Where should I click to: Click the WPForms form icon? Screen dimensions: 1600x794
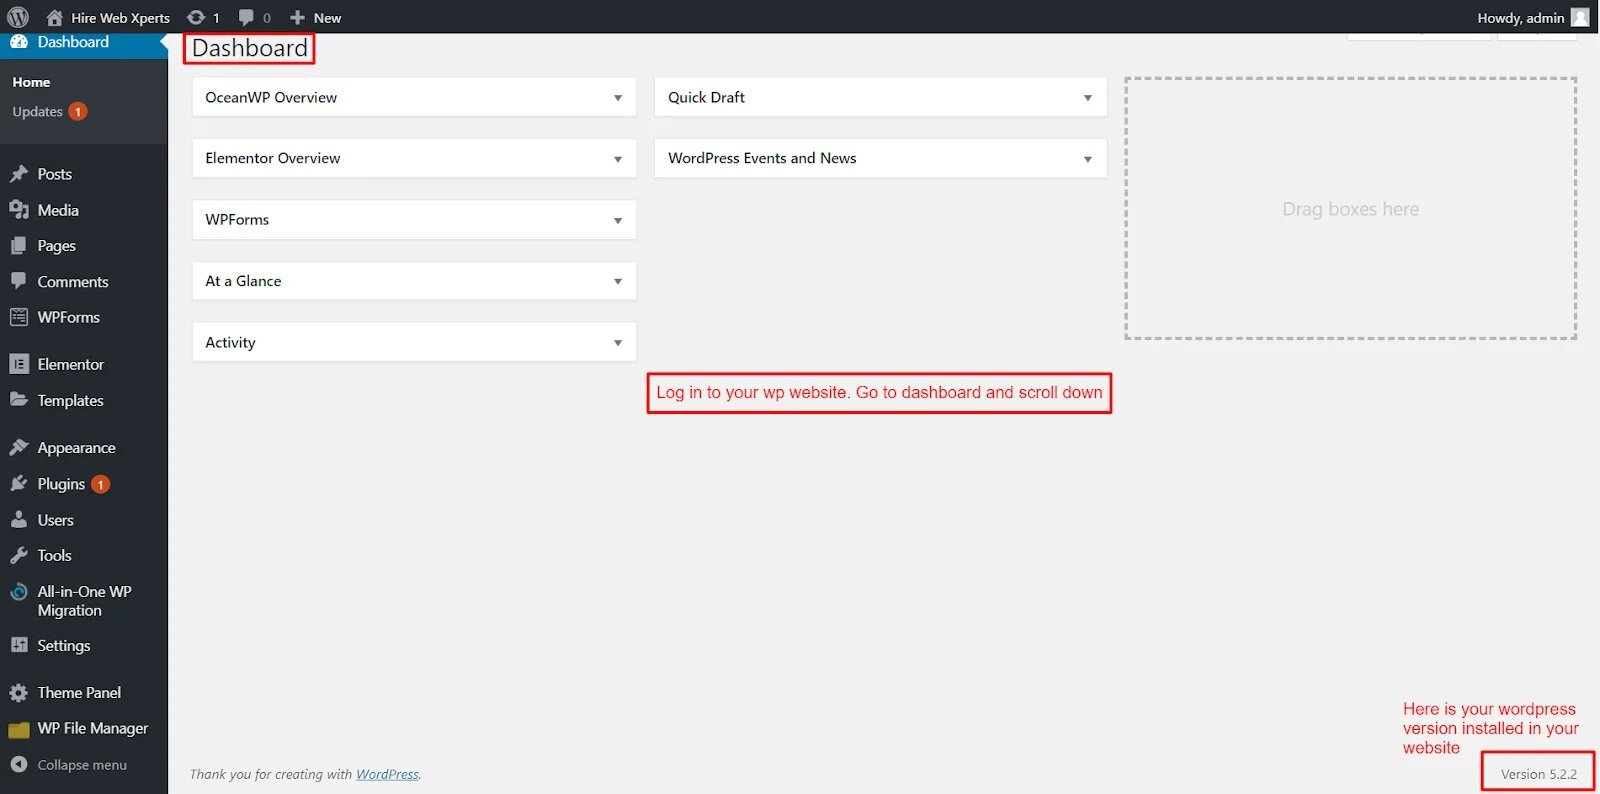(x=18, y=317)
